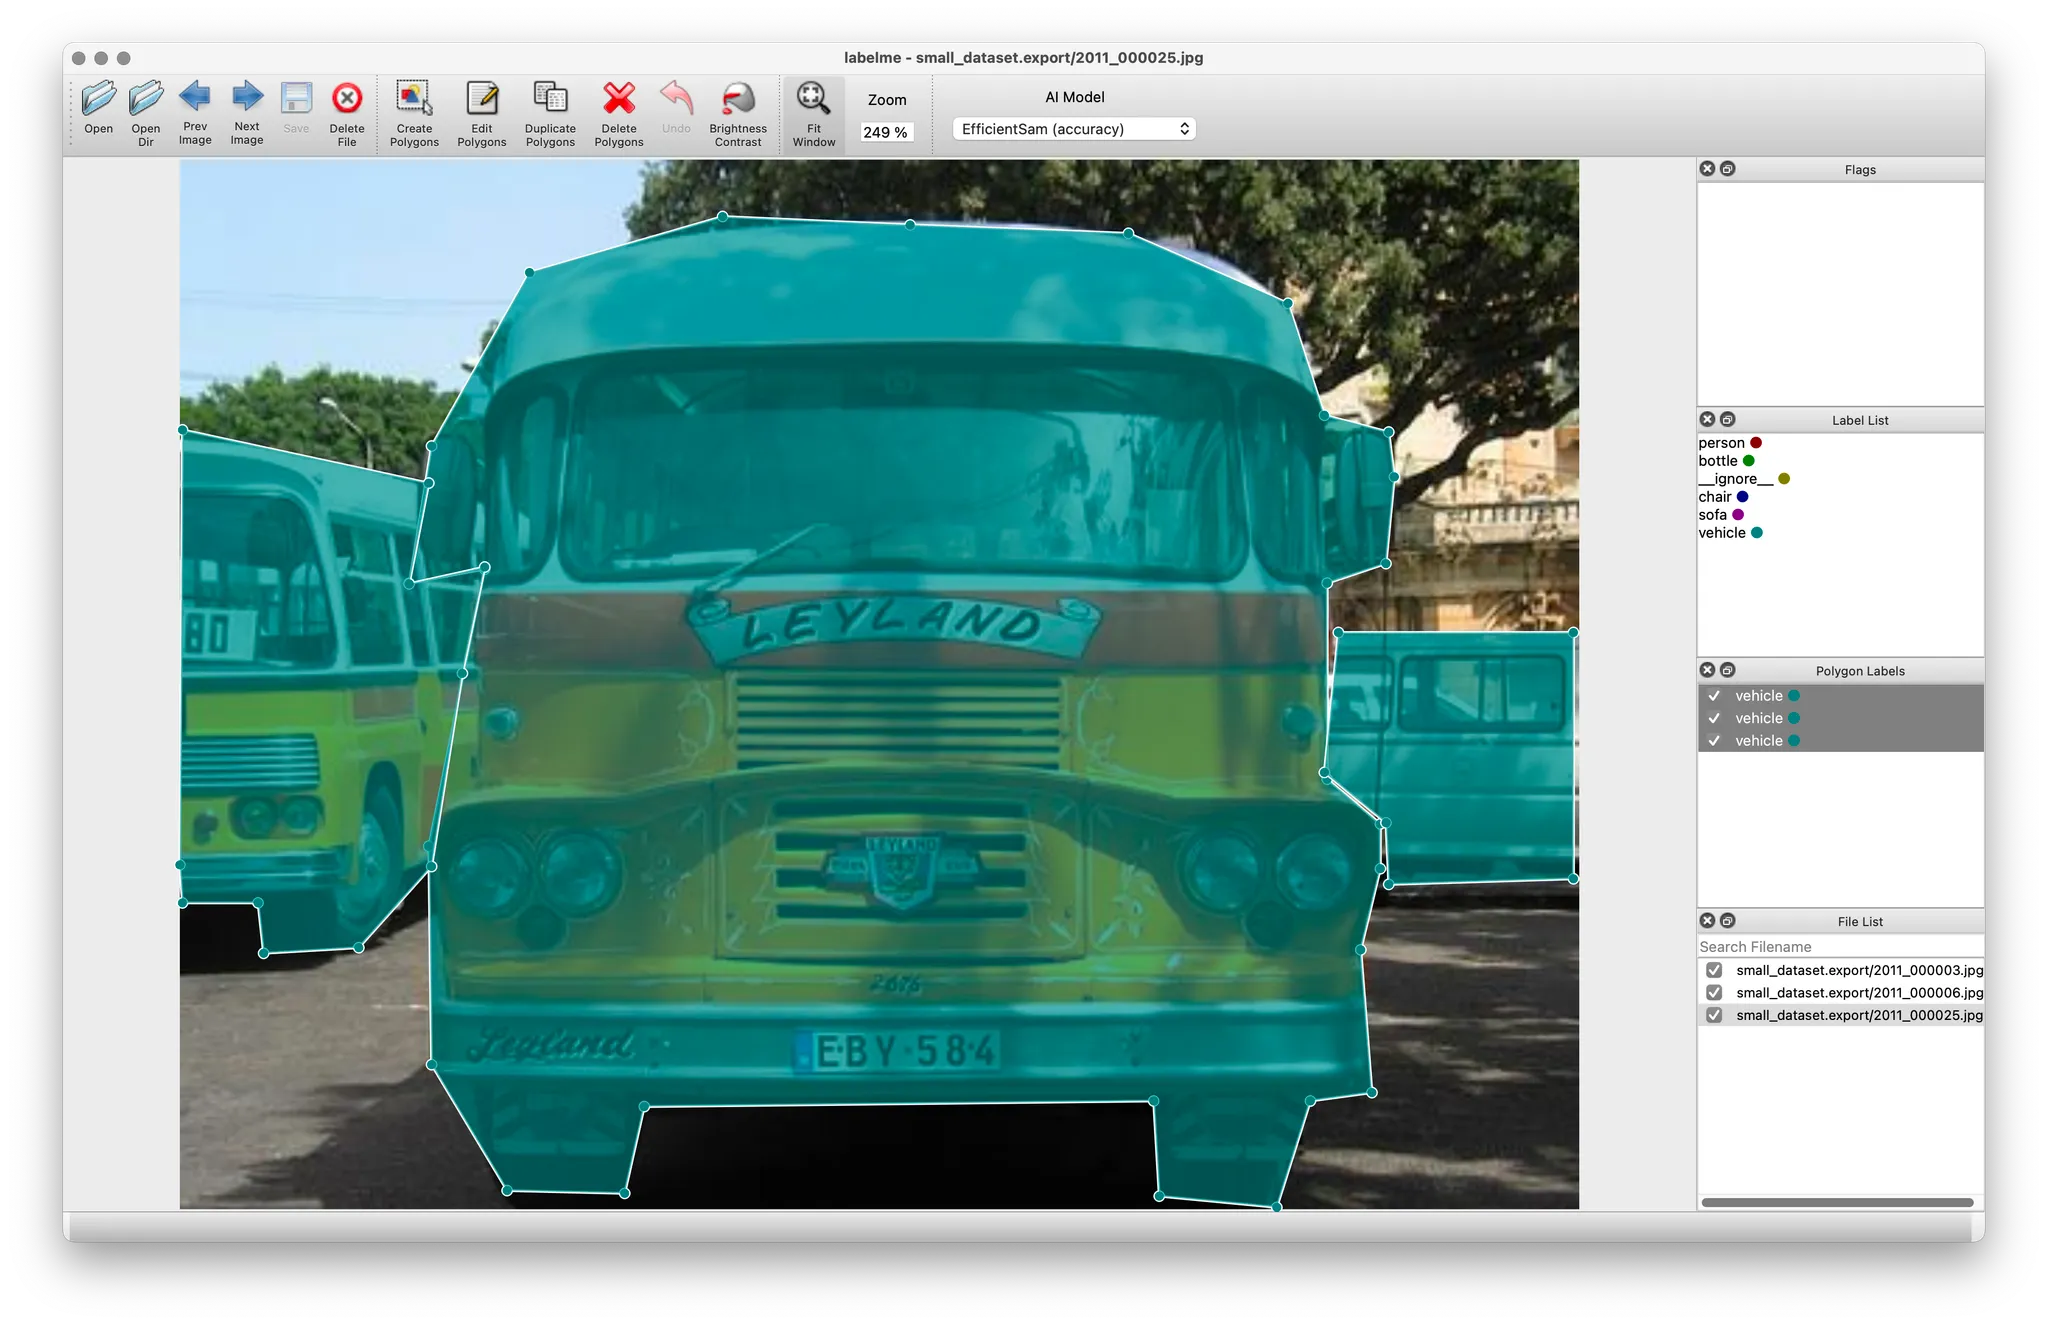Select the person label in Label List
The image size is (2048, 1325).
(1721, 443)
